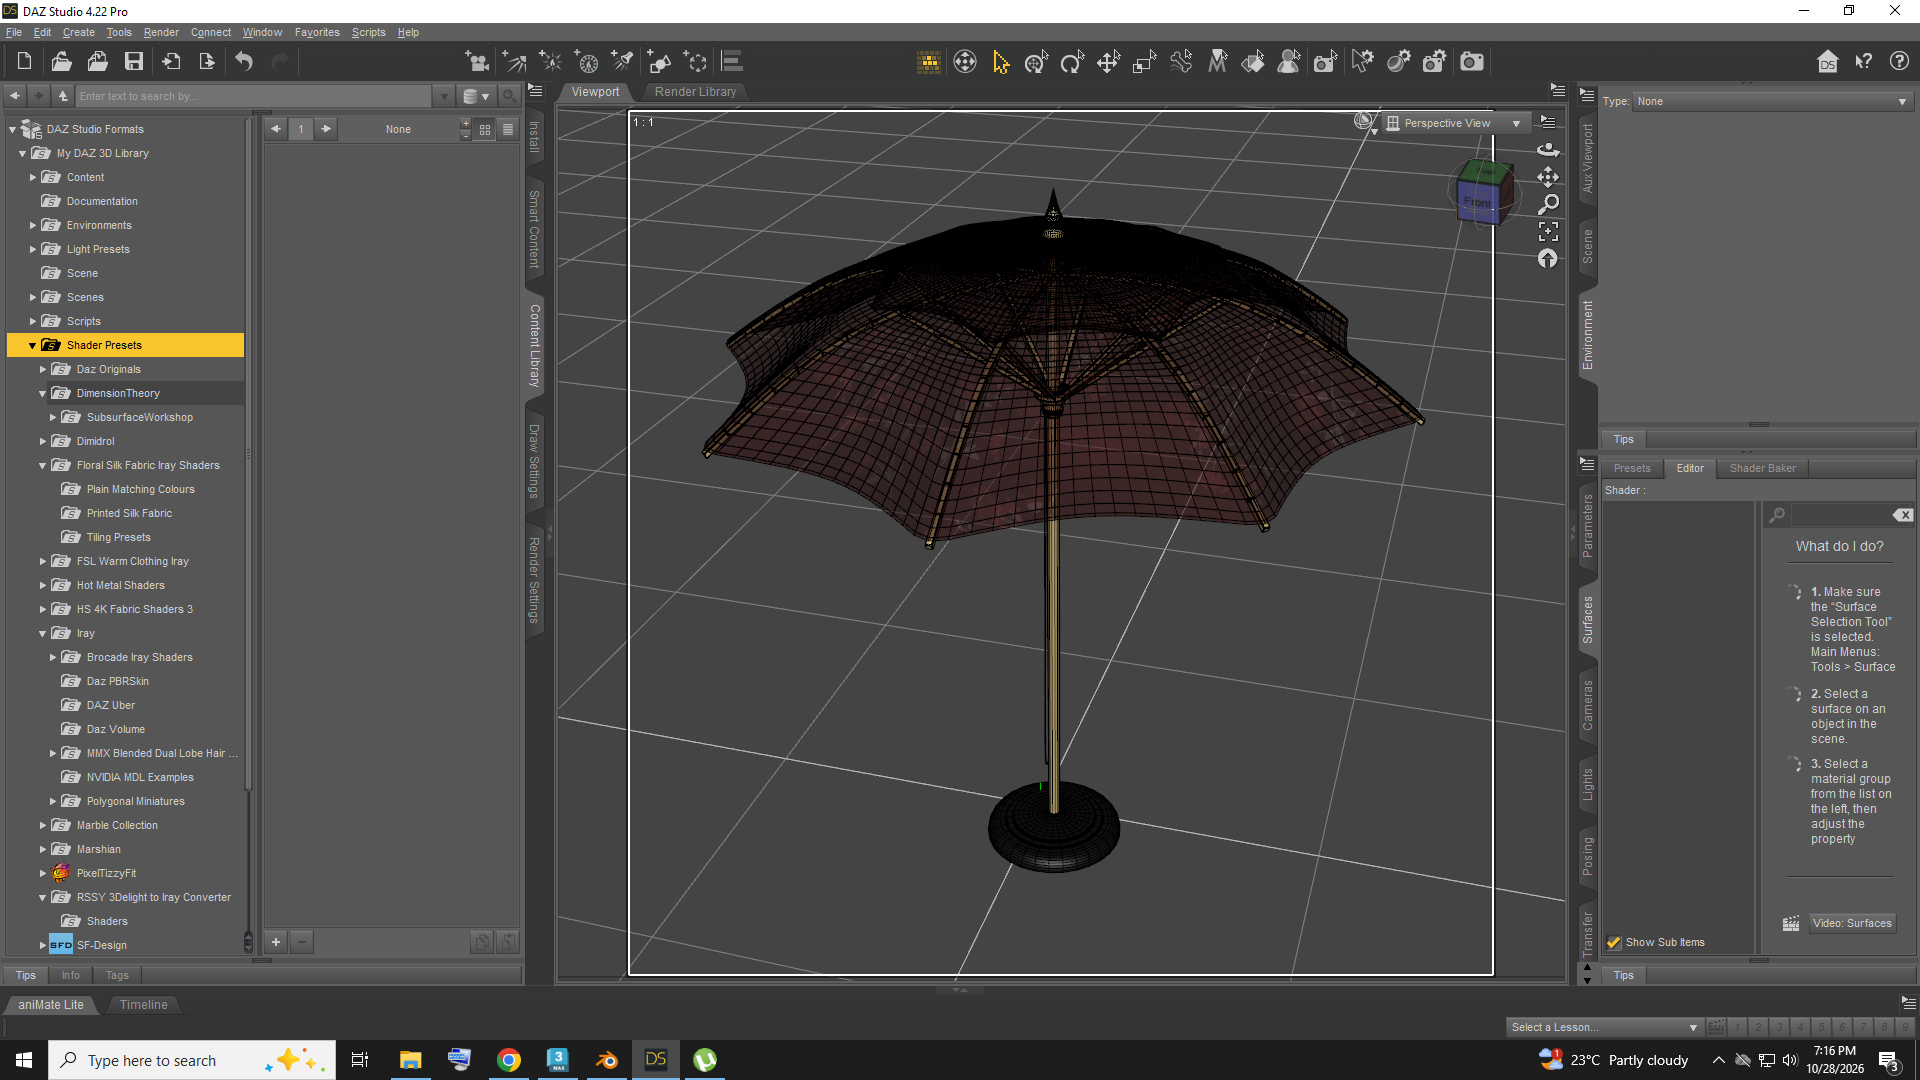Open the Select a Lesson dropdown
The image size is (1920, 1080).
point(1604,1027)
